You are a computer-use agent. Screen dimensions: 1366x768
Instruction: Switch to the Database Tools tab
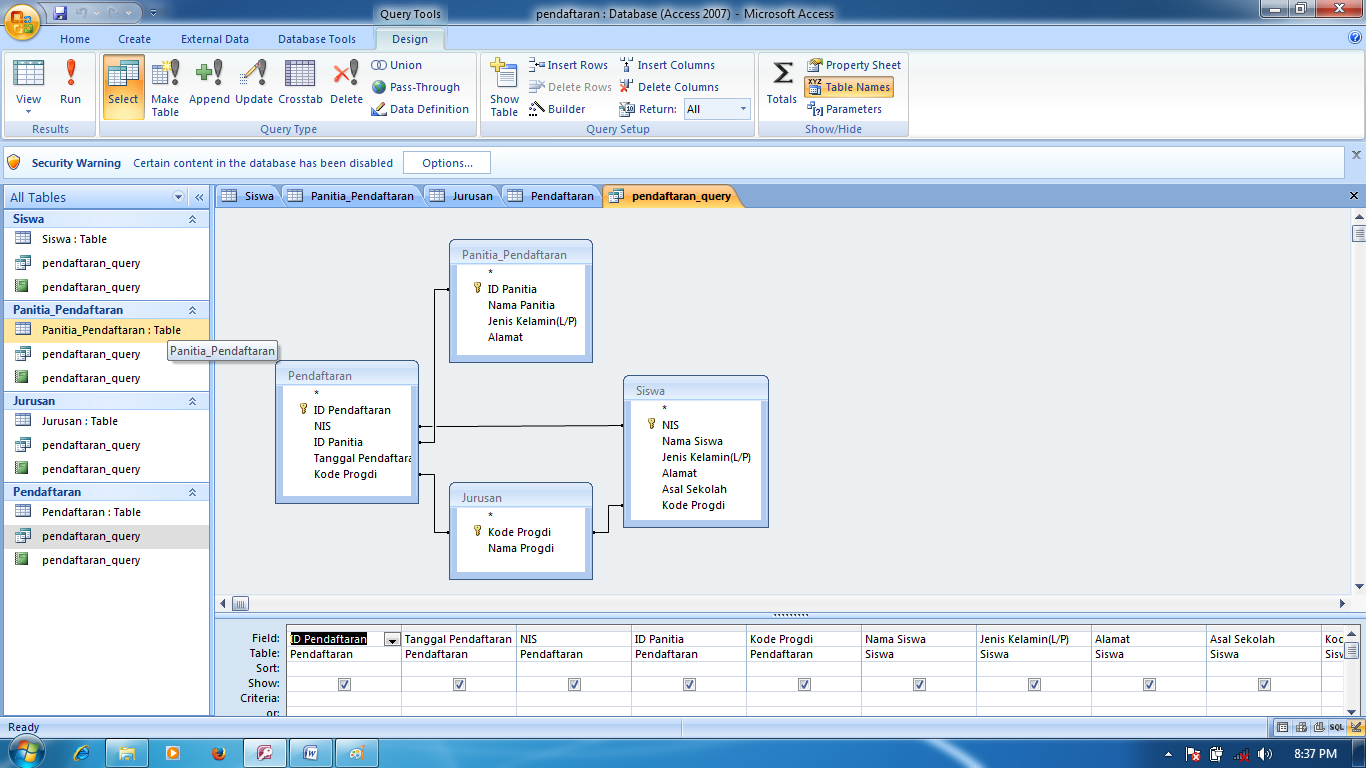[x=316, y=39]
